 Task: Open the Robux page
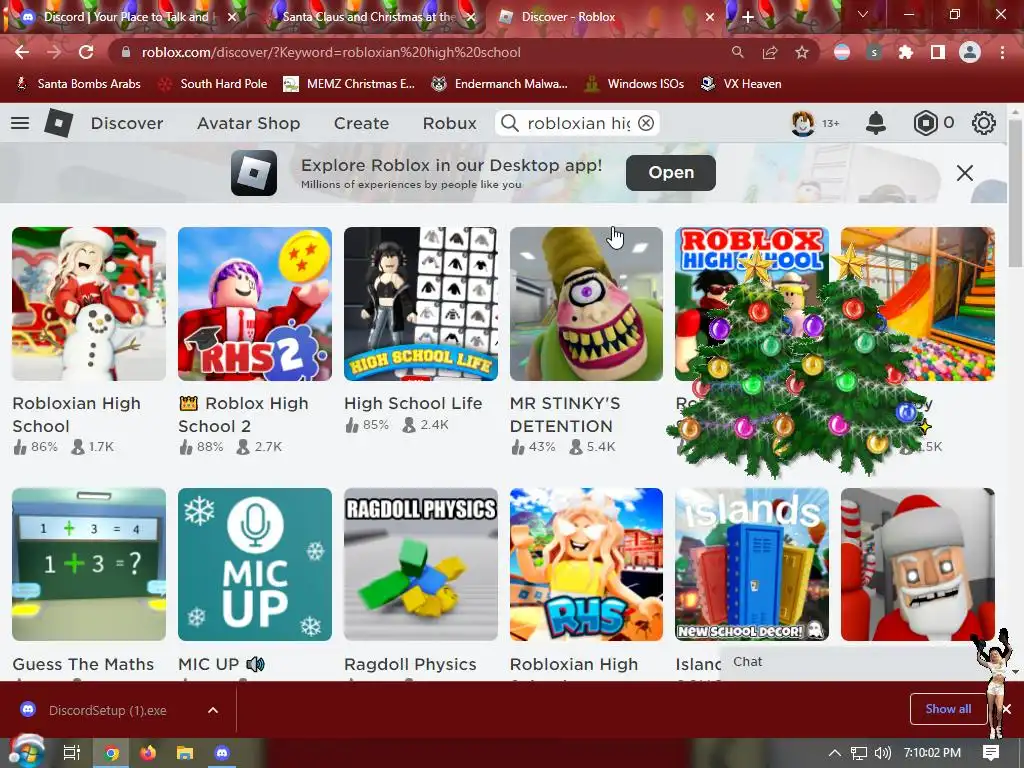point(449,123)
